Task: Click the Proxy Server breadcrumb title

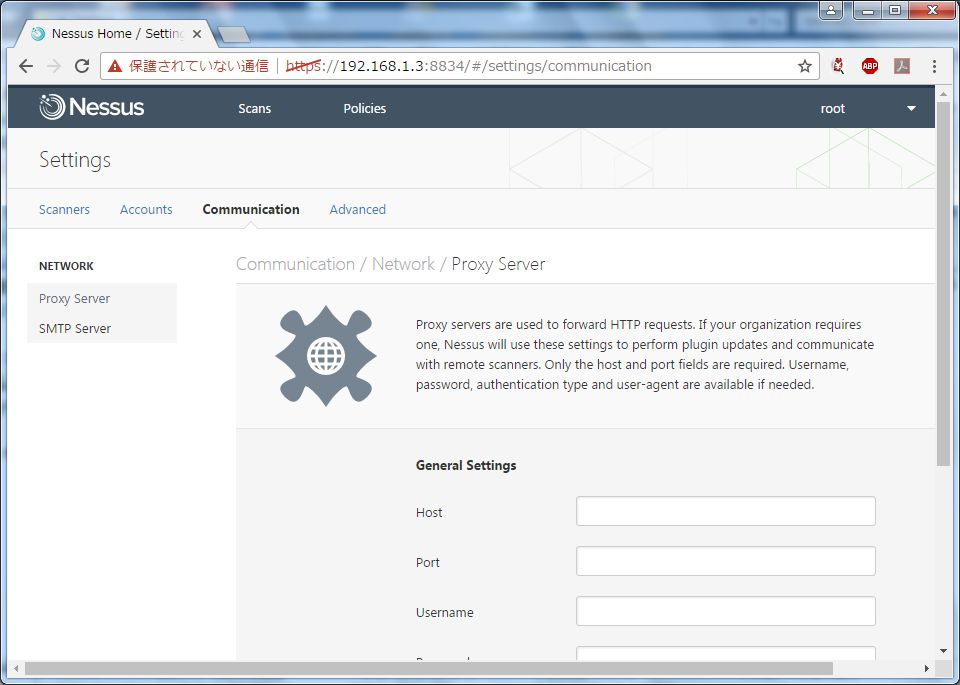Action: point(498,264)
